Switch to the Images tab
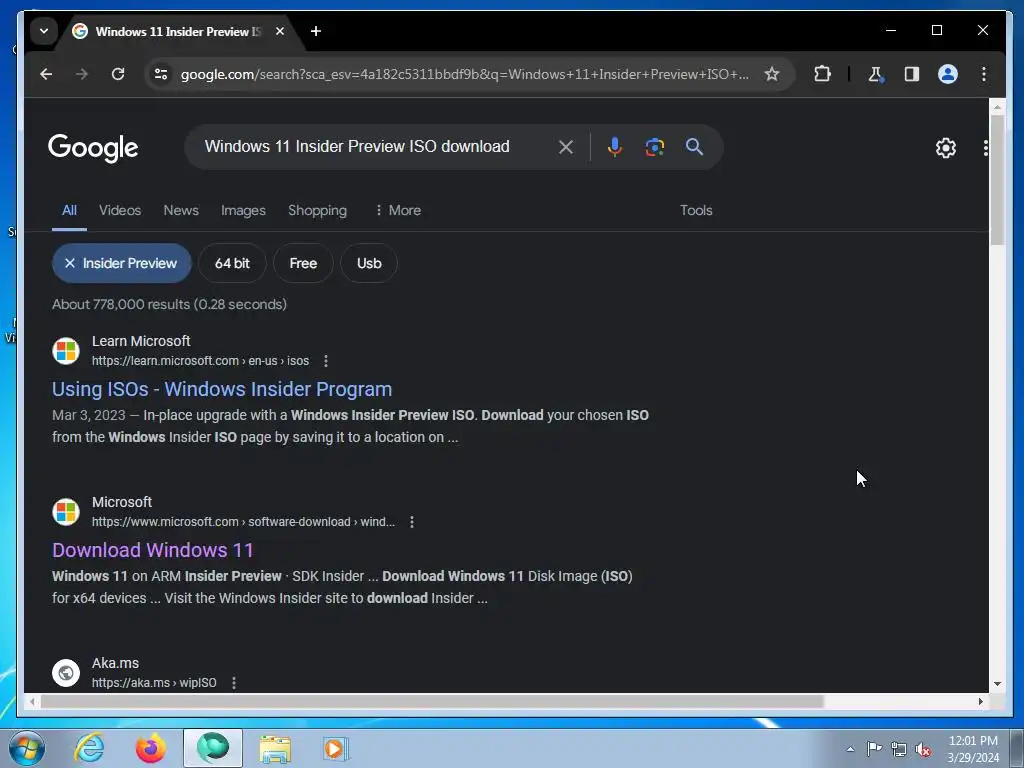This screenshot has height=768, width=1024. tap(243, 210)
